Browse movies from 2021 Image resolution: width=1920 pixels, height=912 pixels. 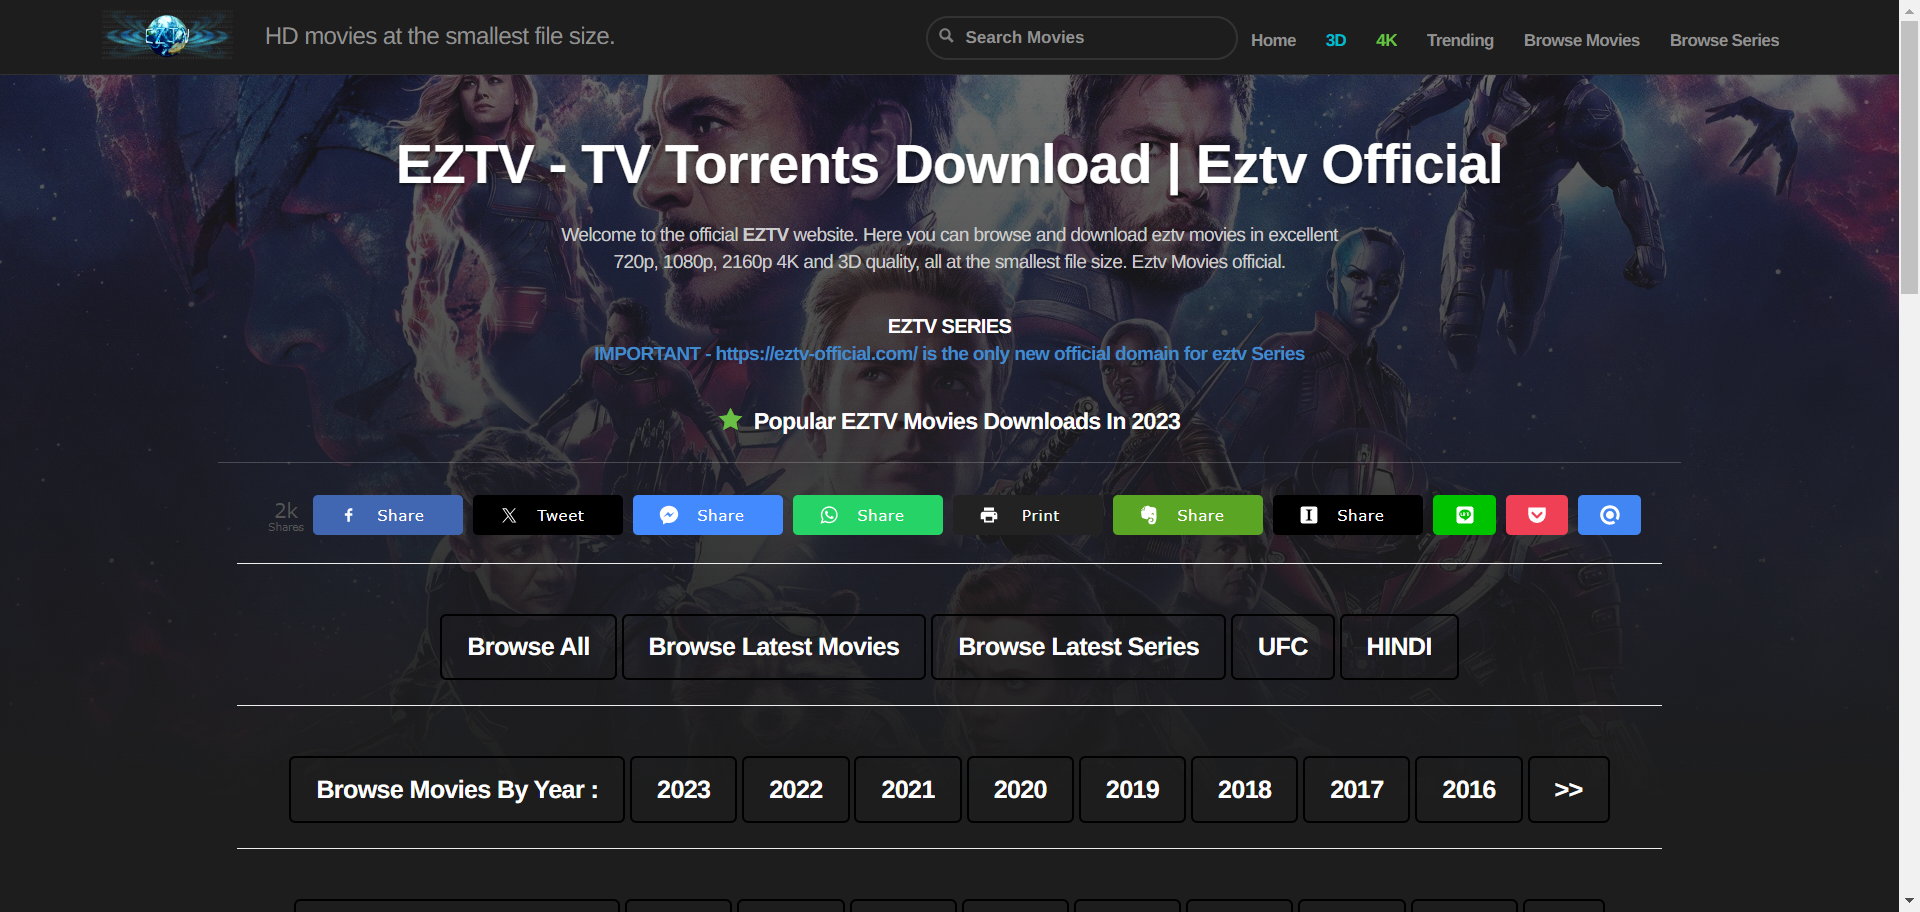[908, 790]
